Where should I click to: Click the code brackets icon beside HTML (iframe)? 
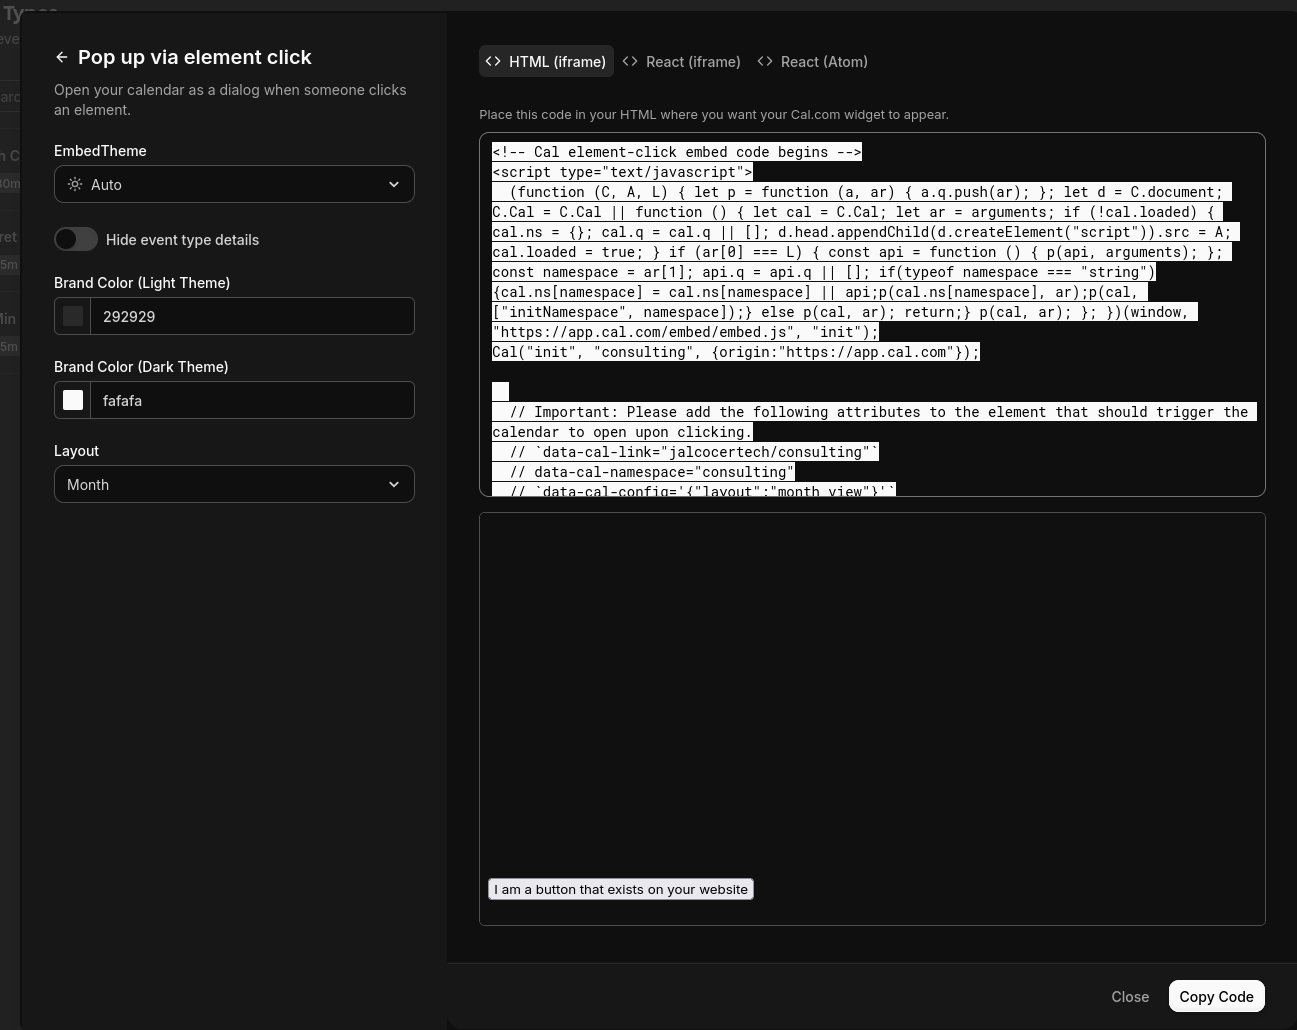tap(493, 61)
